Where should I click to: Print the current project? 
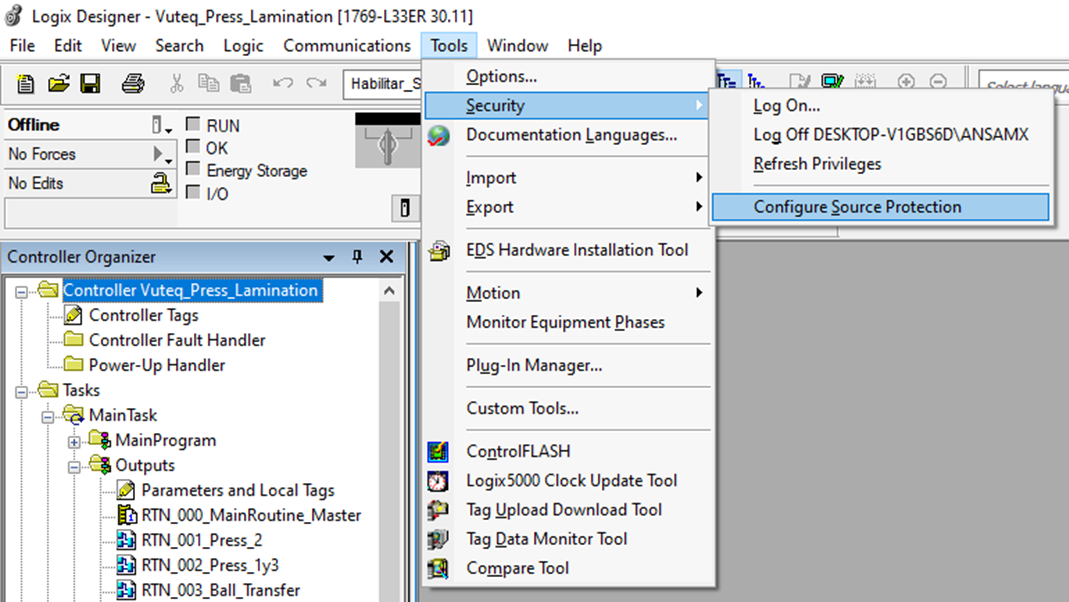tap(131, 83)
